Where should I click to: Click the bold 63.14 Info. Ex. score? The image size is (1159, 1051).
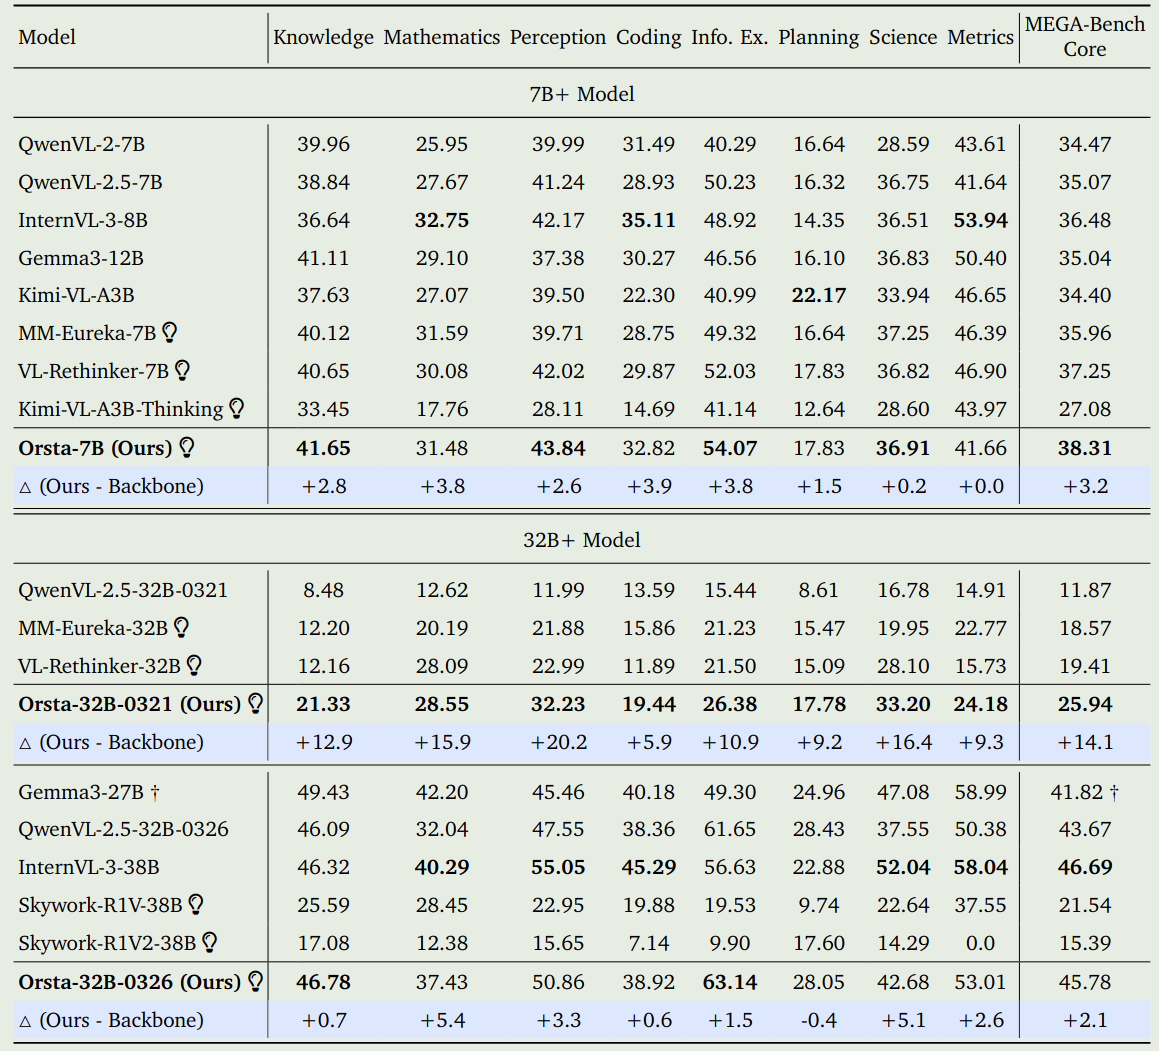(730, 982)
